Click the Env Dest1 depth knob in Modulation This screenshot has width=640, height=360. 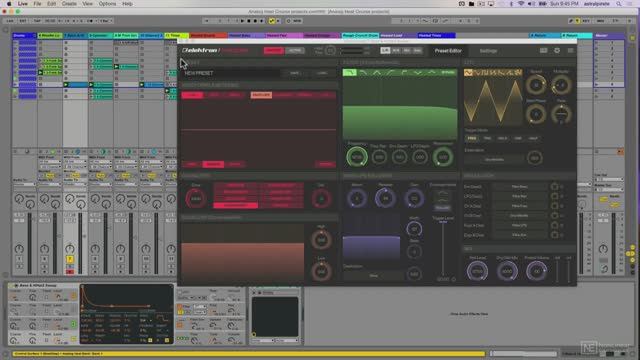tap(554, 187)
